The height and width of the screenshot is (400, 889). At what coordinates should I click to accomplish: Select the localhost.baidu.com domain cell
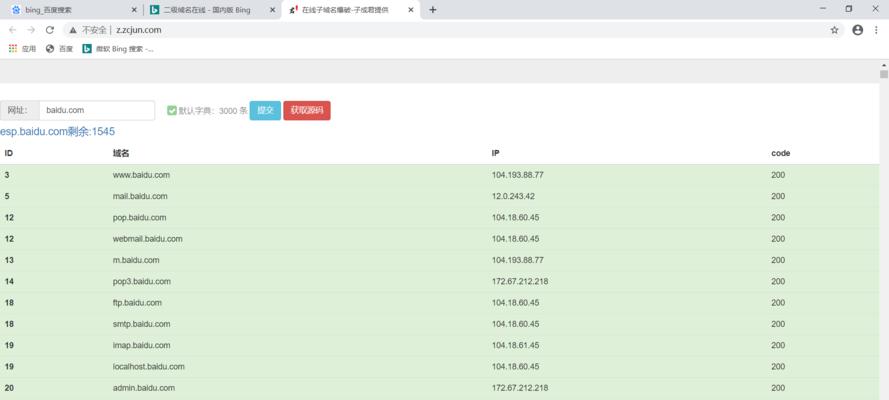pos(149,367)
